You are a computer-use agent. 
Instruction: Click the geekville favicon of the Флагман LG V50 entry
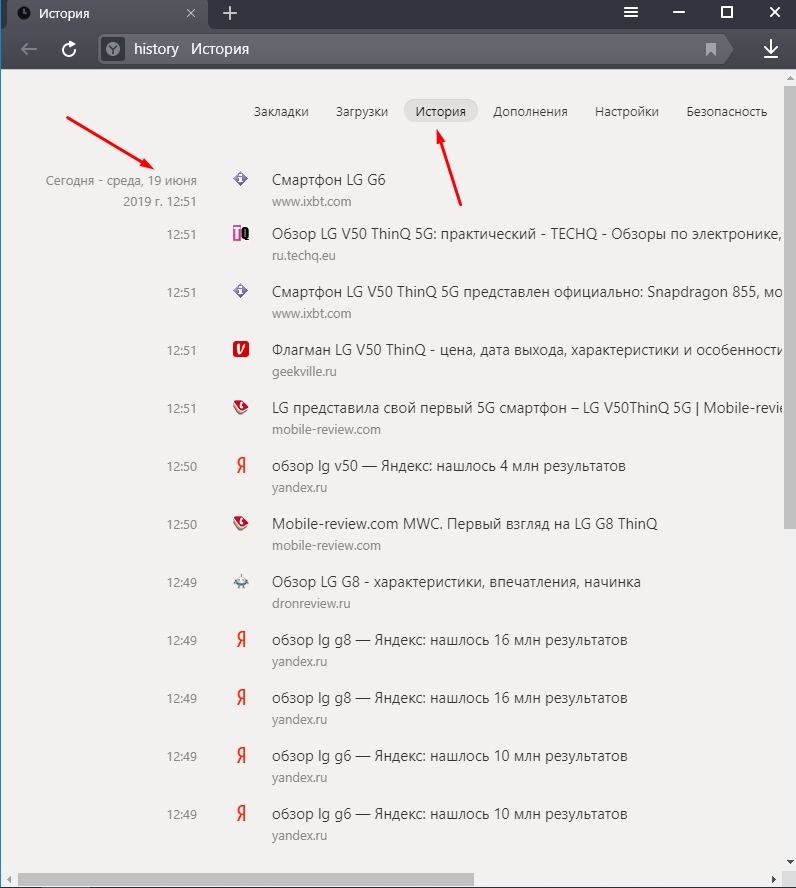(x=241, y=349)
